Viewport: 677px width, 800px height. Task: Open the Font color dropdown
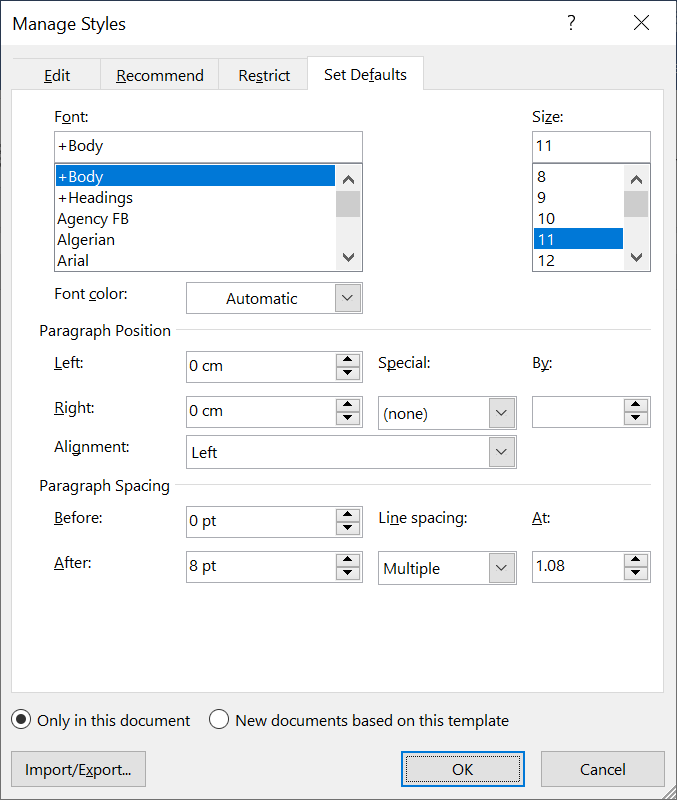click(274, 298)
